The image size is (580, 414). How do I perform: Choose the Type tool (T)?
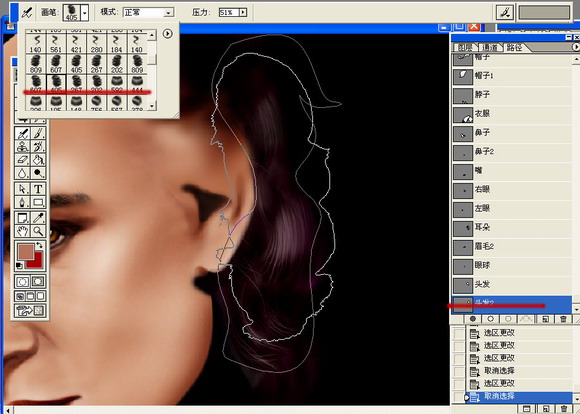tap(38, 189)
